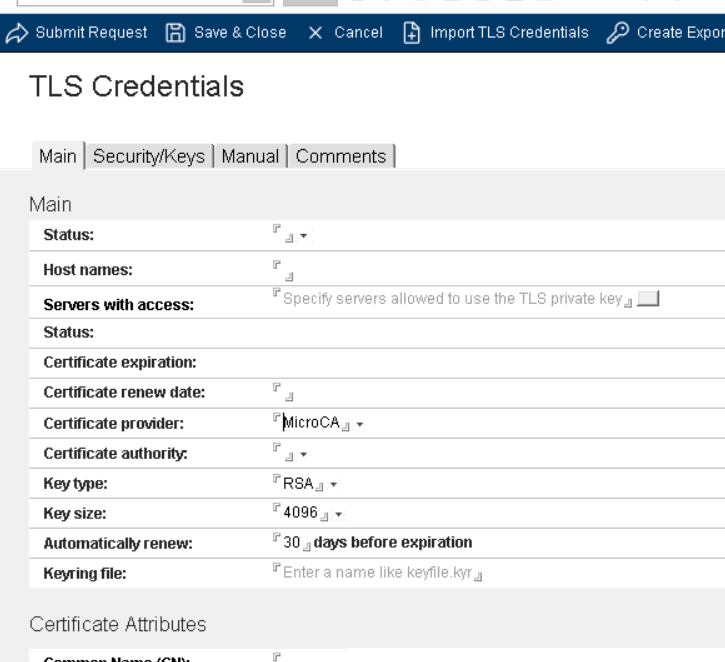Open the Certificate provider dropdown arrow
725x662 pixels.
[360, 424]
